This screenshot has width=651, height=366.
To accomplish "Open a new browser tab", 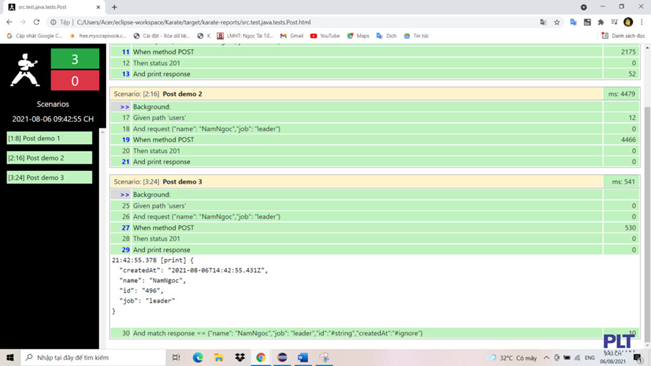I will (114, 7).
